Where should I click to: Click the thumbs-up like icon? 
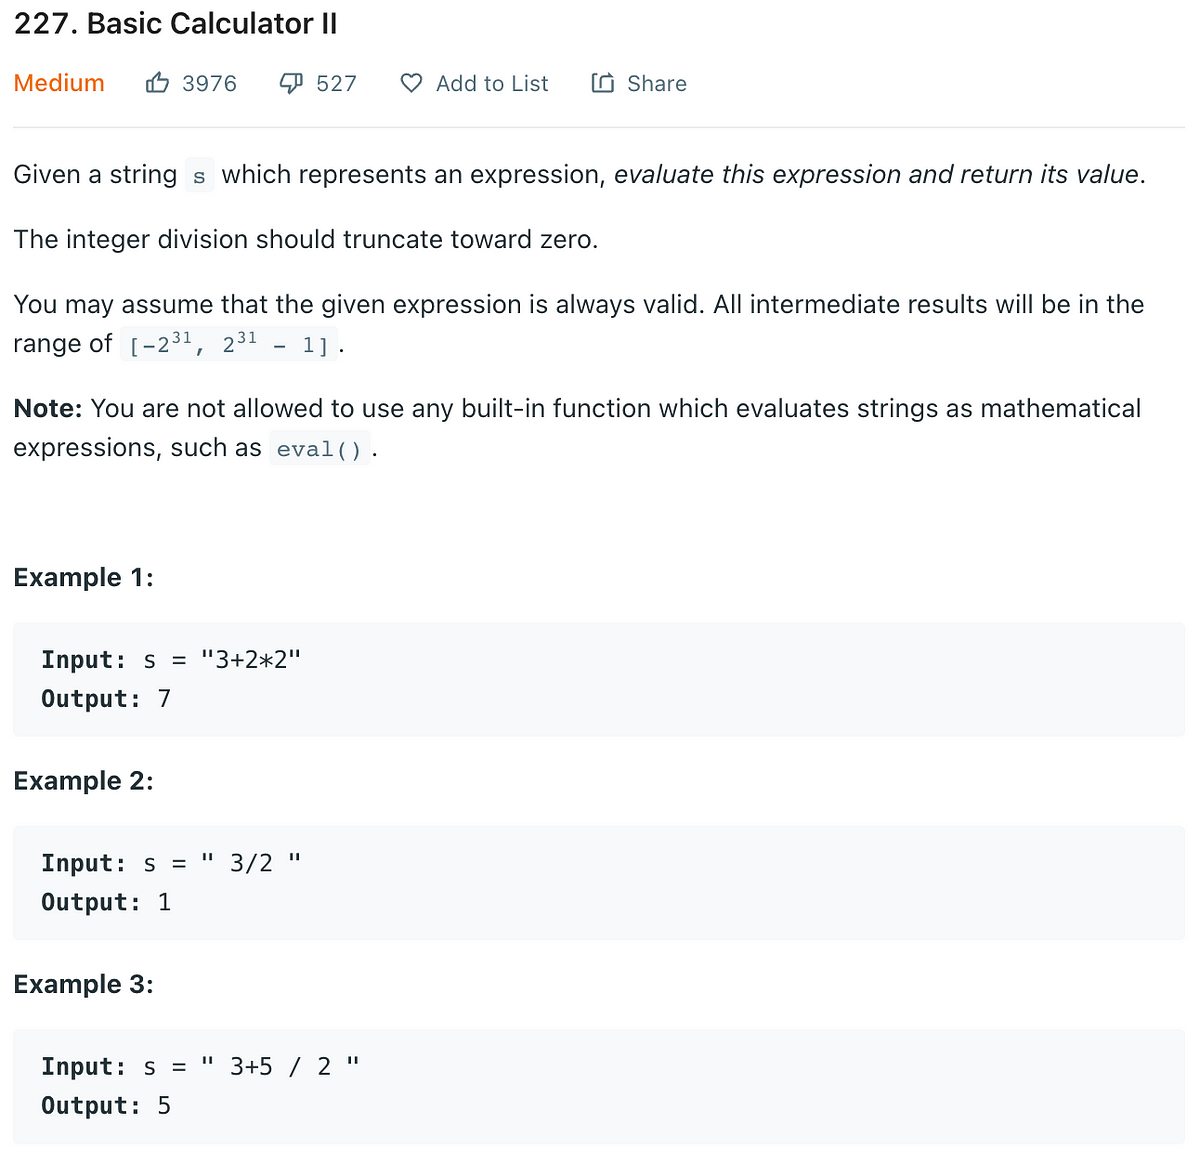(x=157, y=83)
